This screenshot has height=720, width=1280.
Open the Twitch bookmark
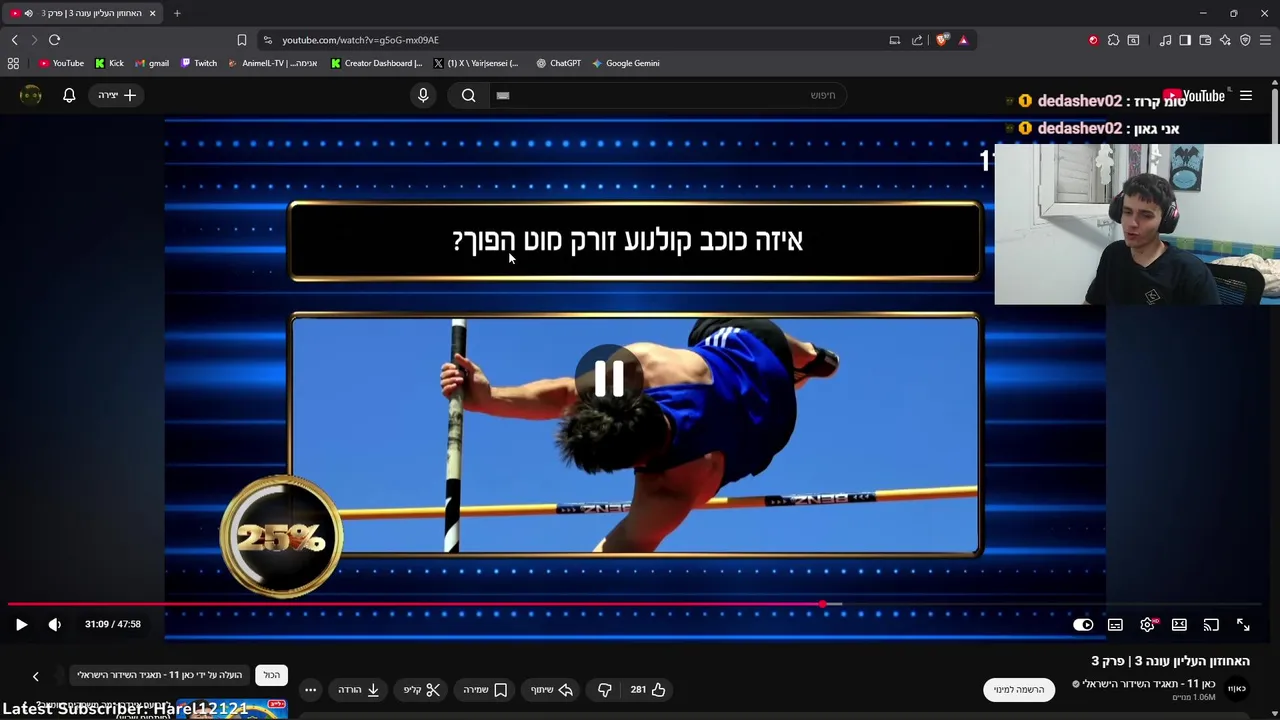click(x=199, y=63)
